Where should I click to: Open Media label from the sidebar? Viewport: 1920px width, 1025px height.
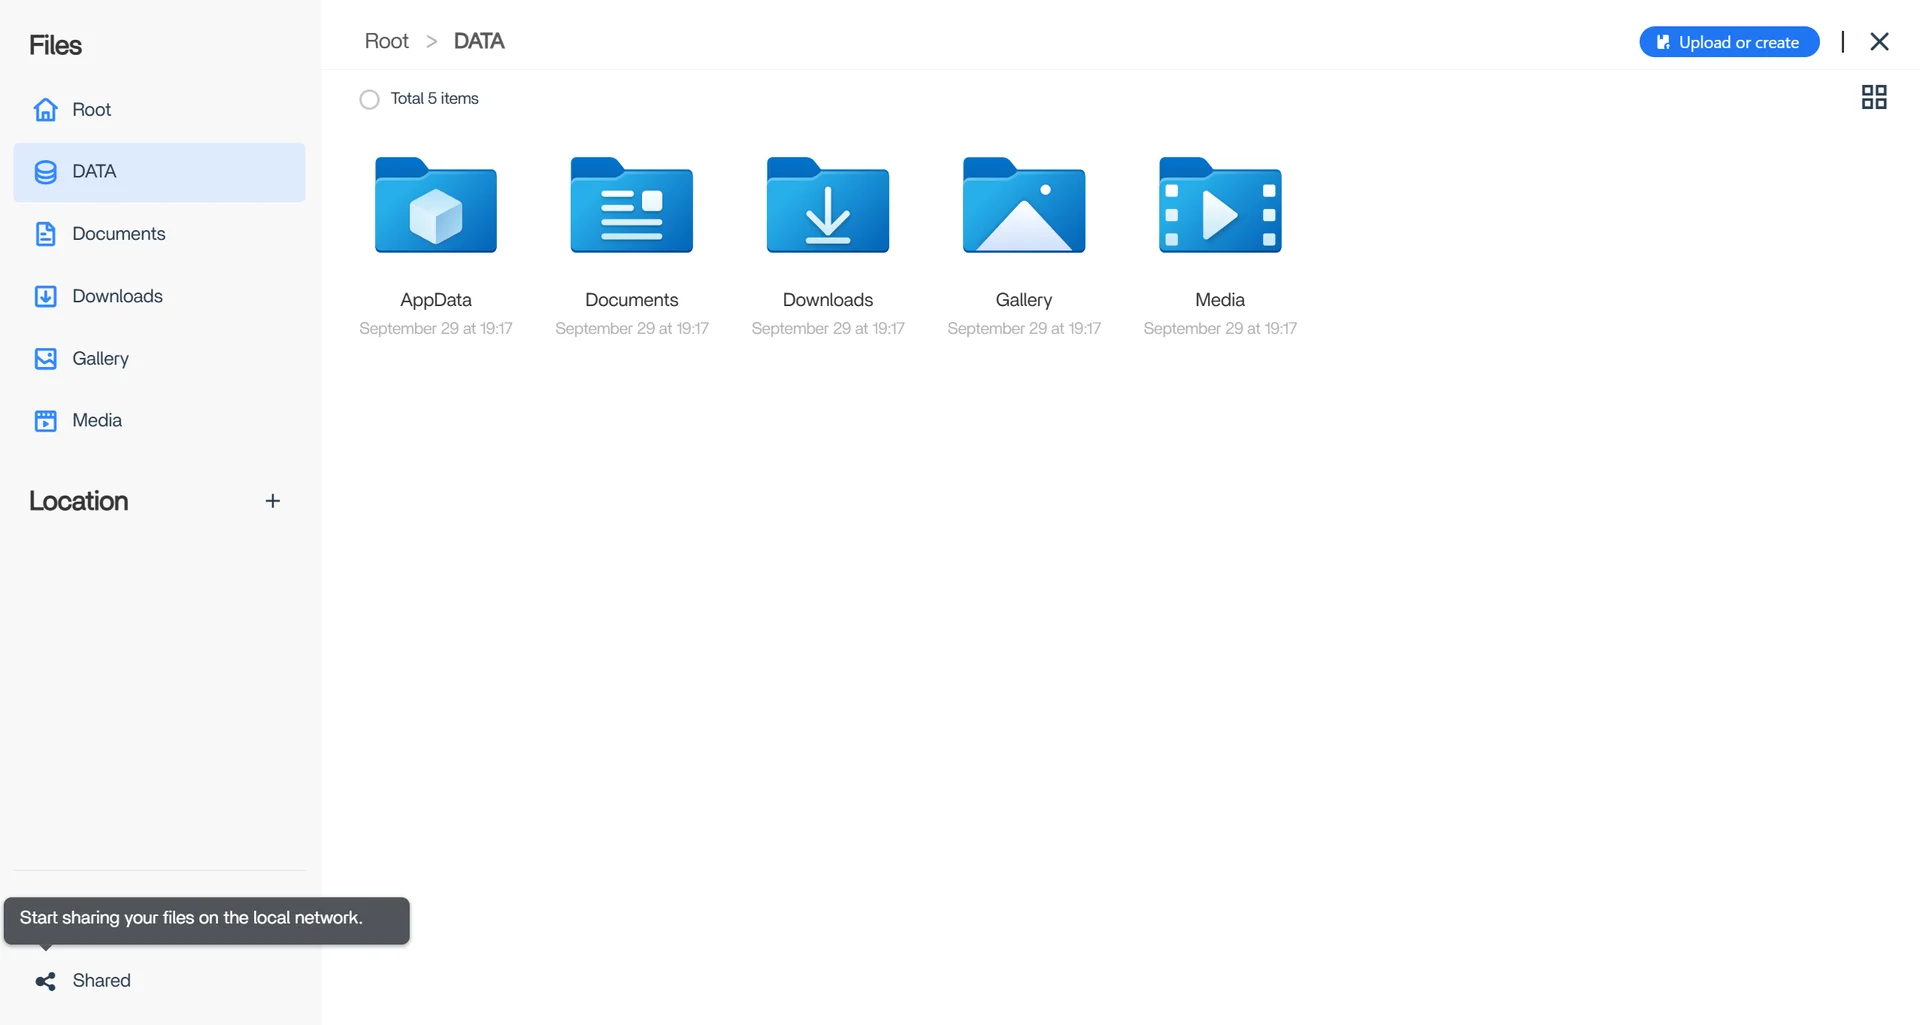coord(97,421)
